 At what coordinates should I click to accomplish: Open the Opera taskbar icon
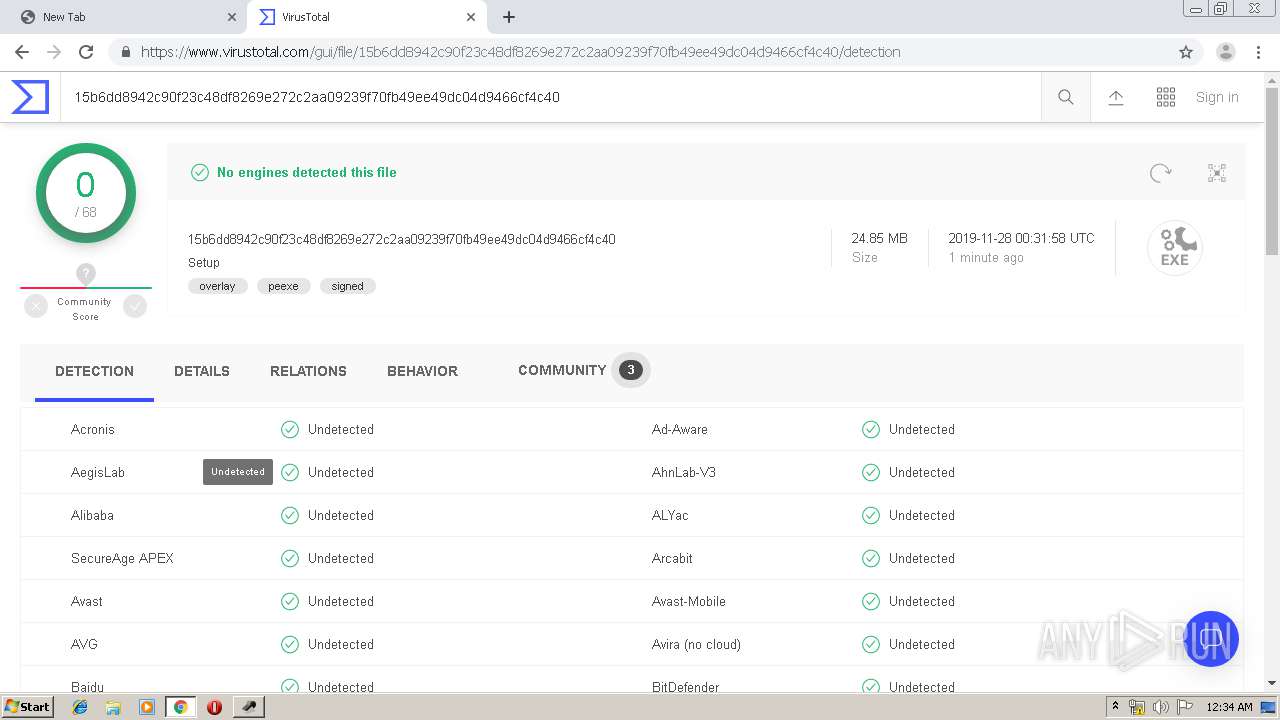coord(214,707)
